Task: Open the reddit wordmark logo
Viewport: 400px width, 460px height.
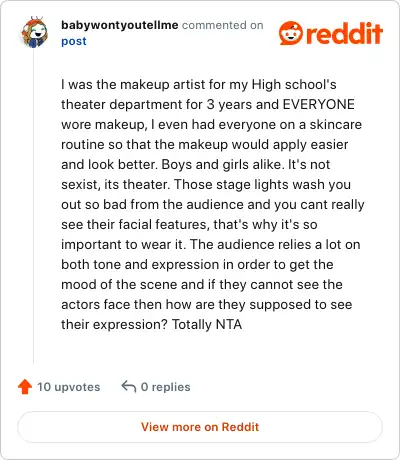Action: (344, 33)
